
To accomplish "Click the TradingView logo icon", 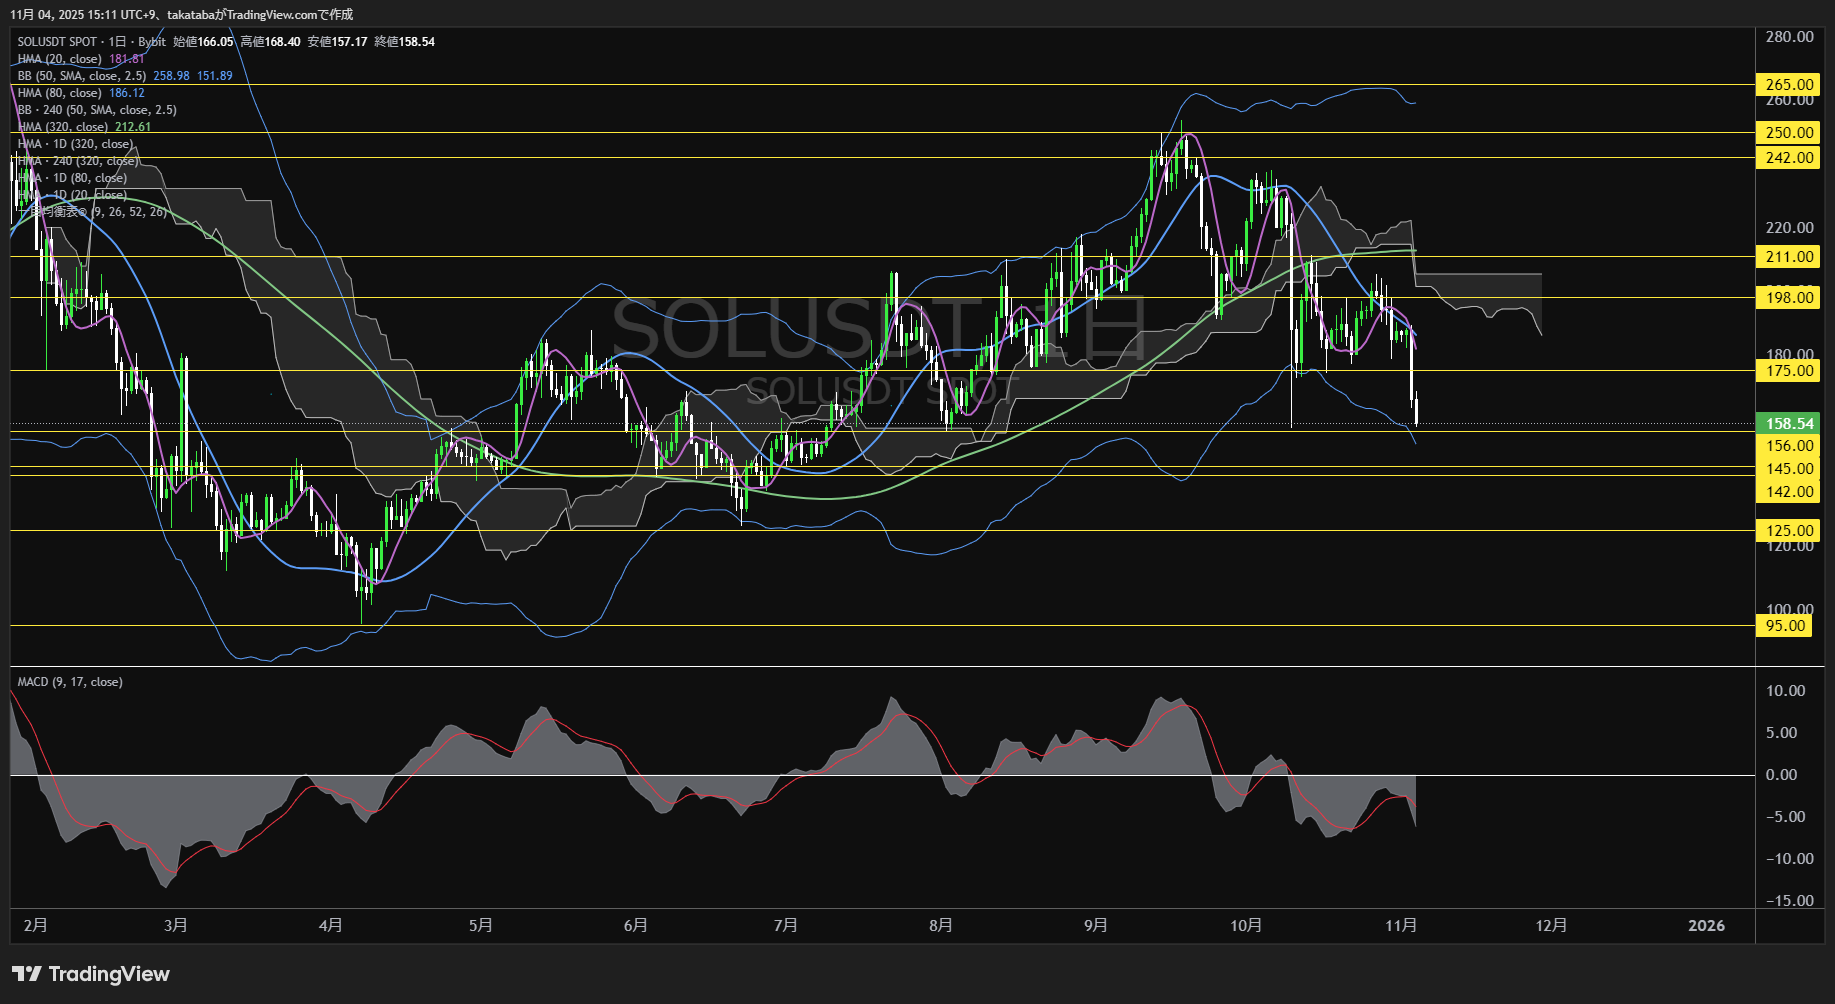I will point(27,974).
